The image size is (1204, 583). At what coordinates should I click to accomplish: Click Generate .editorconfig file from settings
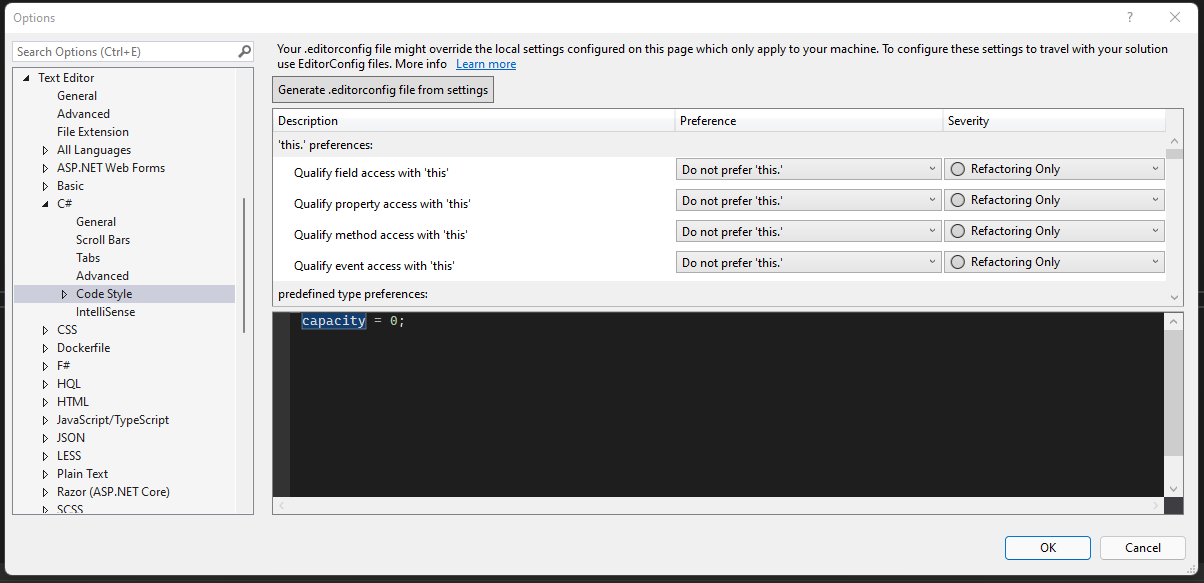(x=382, y=89)
